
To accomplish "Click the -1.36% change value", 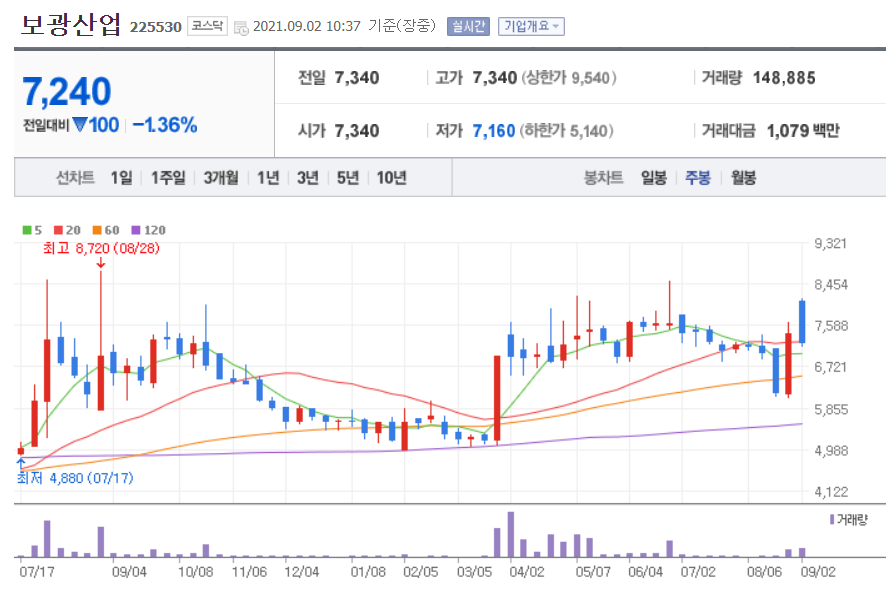I will click(x=165, y=125).
